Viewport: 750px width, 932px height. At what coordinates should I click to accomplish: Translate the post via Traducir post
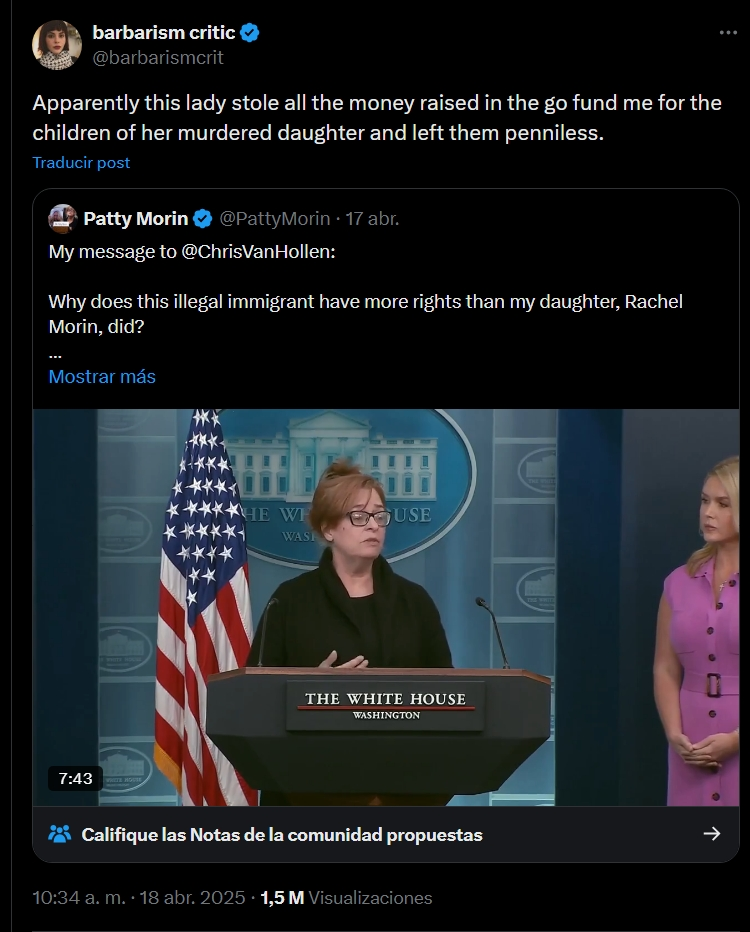[x=81, y=162]
